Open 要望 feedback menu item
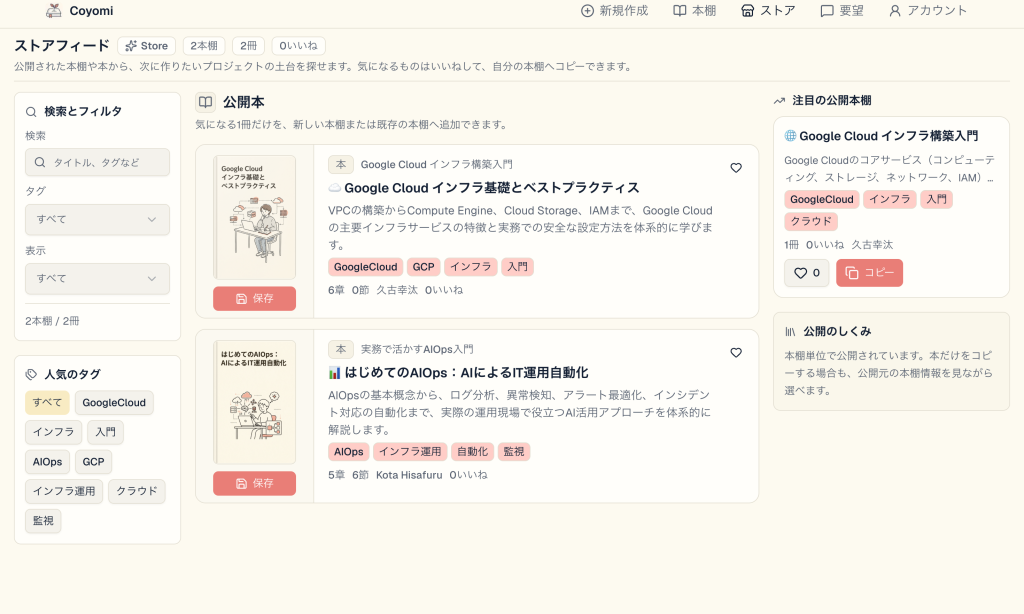The height and width of the screenshot is (614, 1024). point(842,10)
